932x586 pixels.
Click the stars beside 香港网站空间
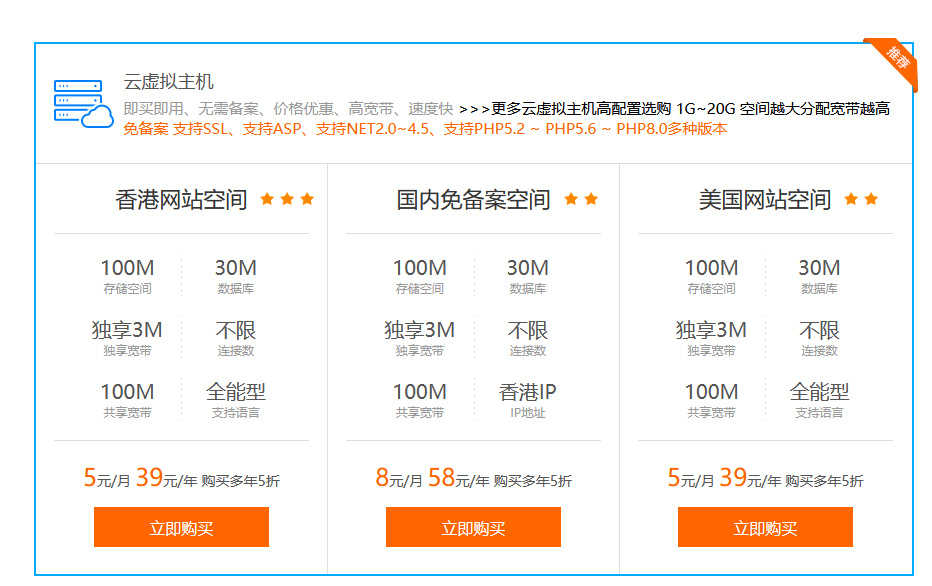(287, 199)
